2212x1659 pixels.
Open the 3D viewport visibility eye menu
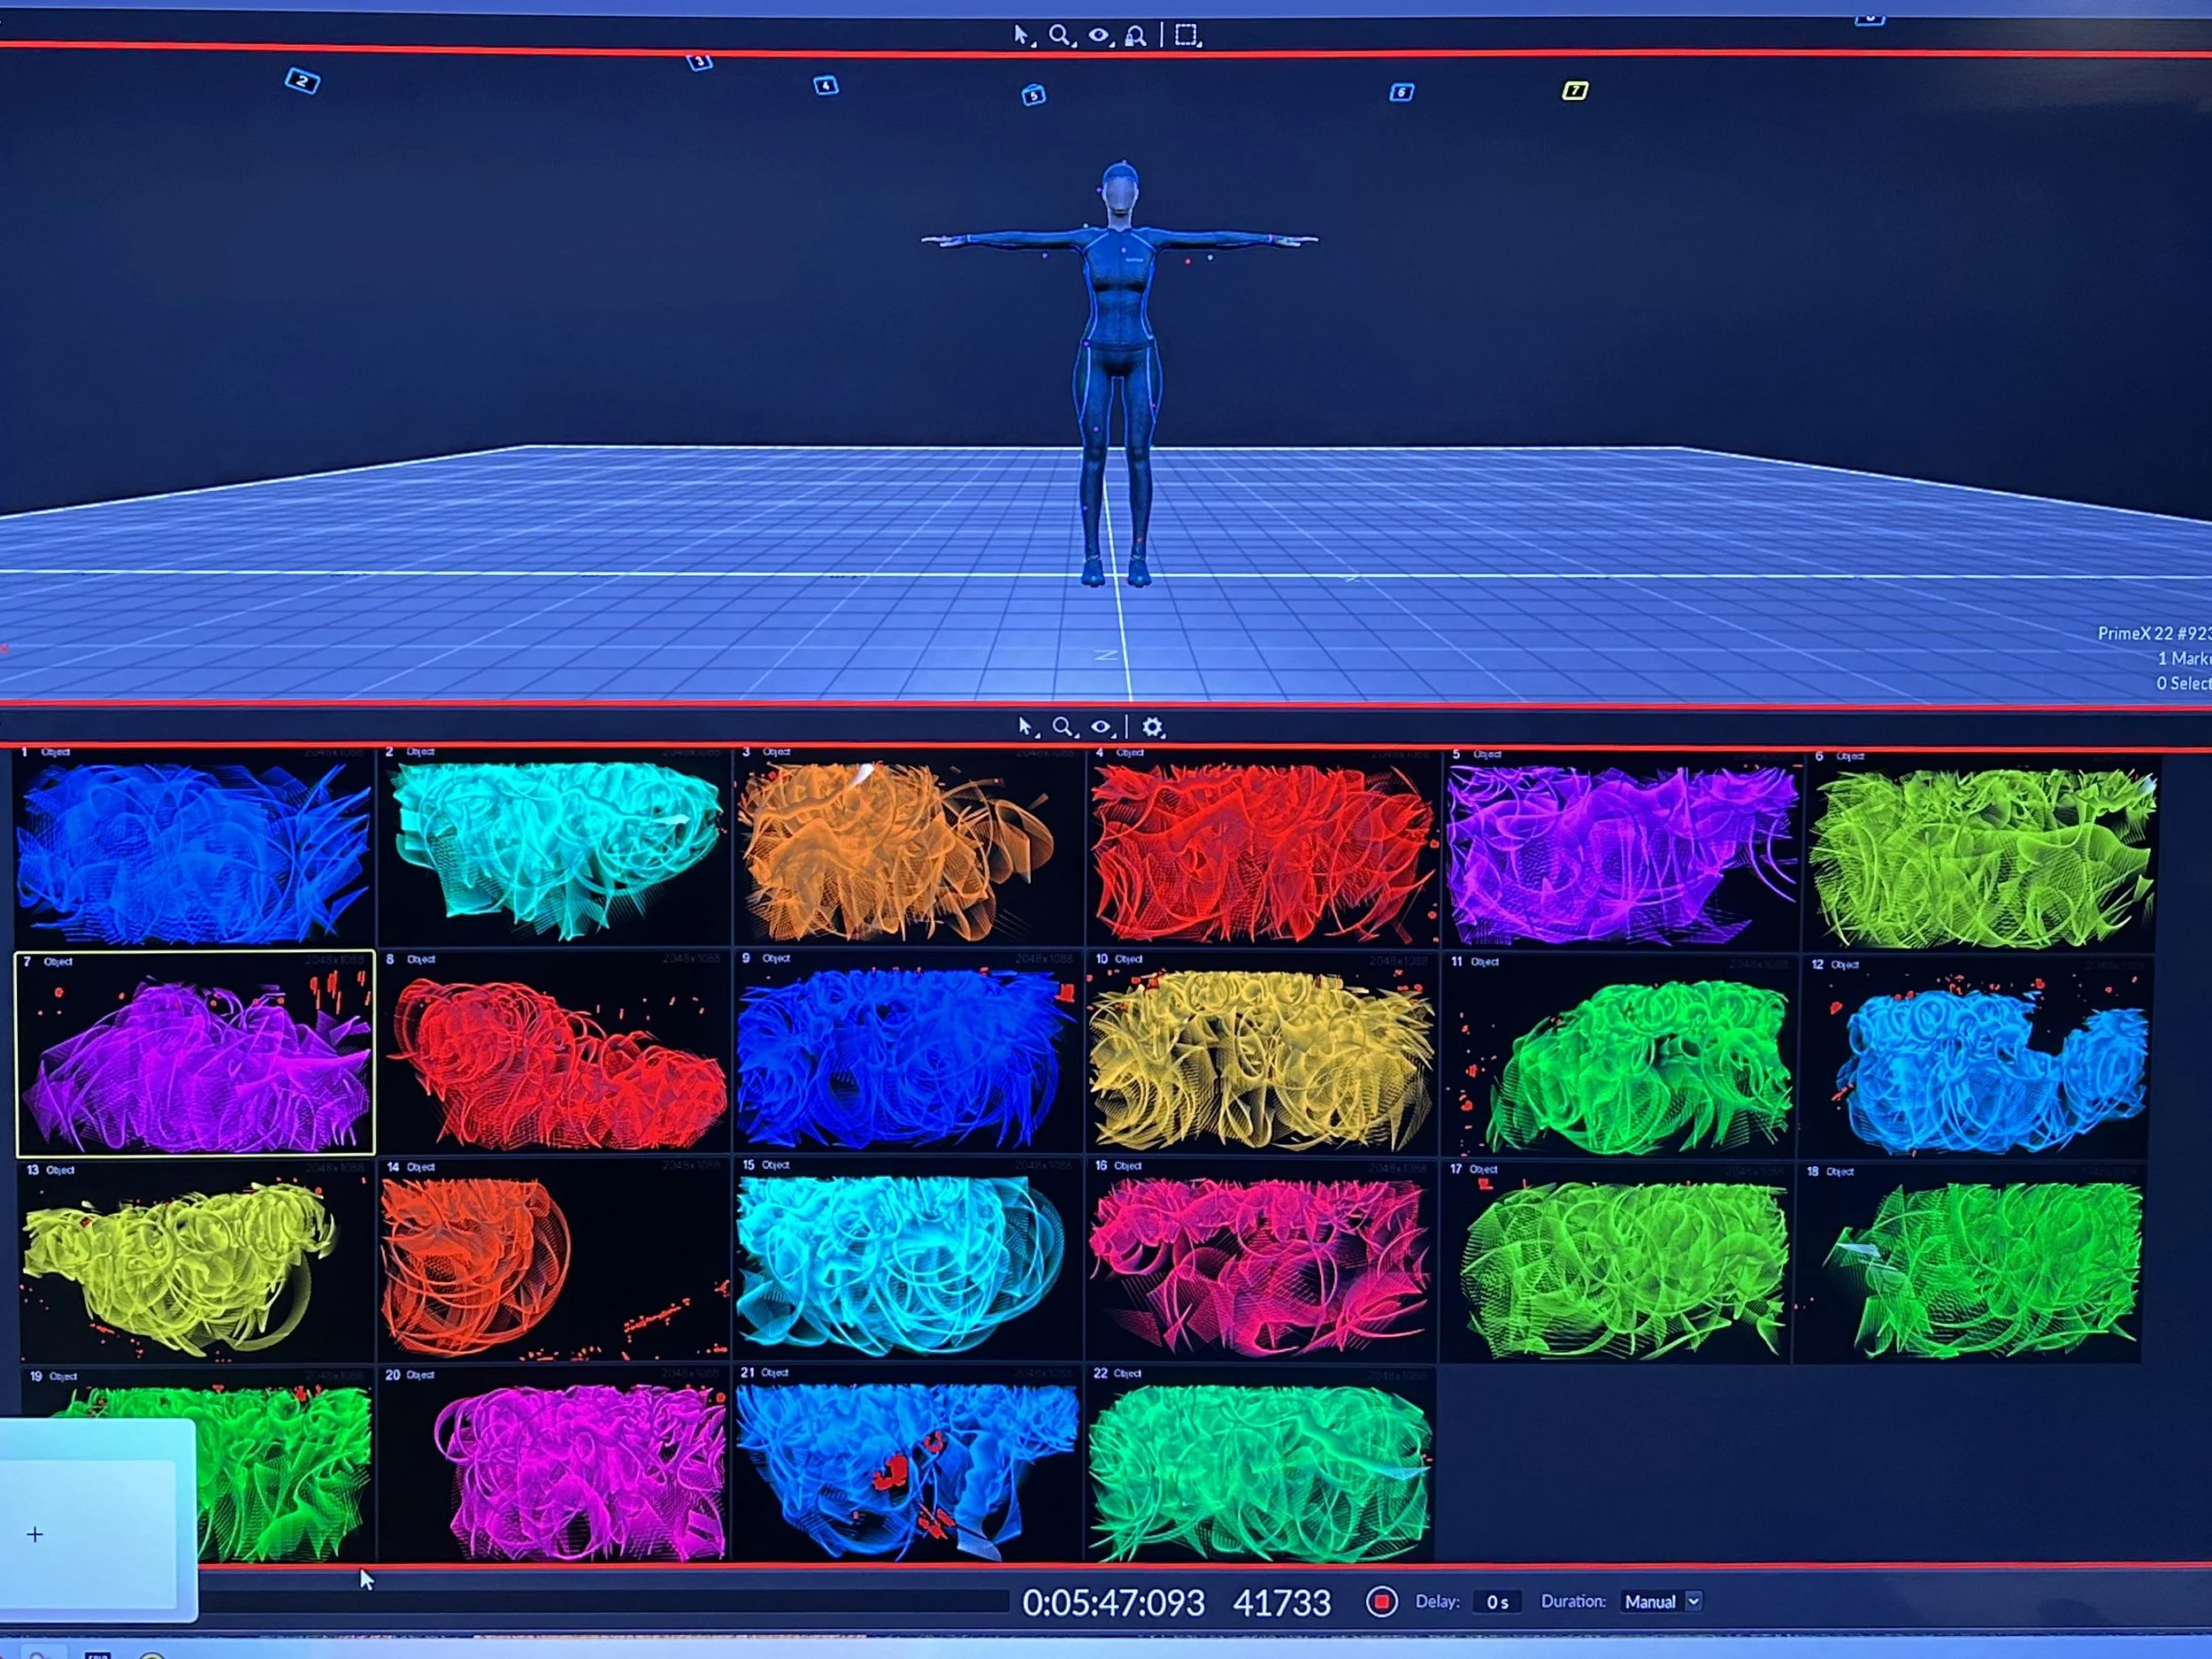pyautogui.click(x=1099, y=36)
